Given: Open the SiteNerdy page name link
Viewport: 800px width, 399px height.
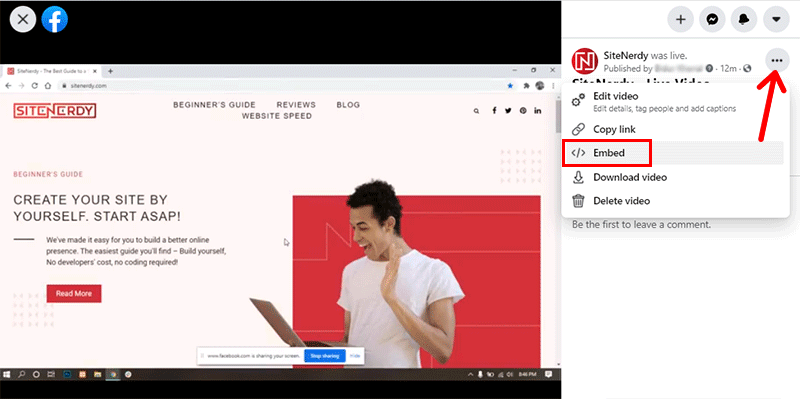Looking at the screenshot, I should (626, 56).
